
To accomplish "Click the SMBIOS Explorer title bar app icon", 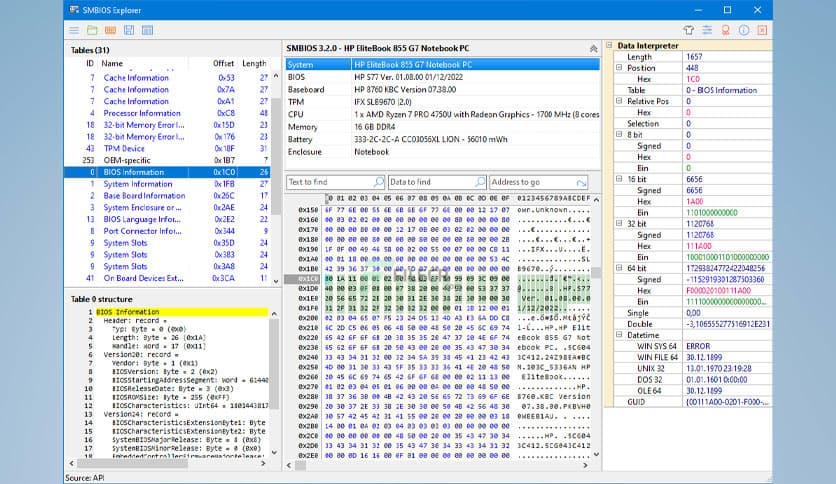I will coord(74,10).
